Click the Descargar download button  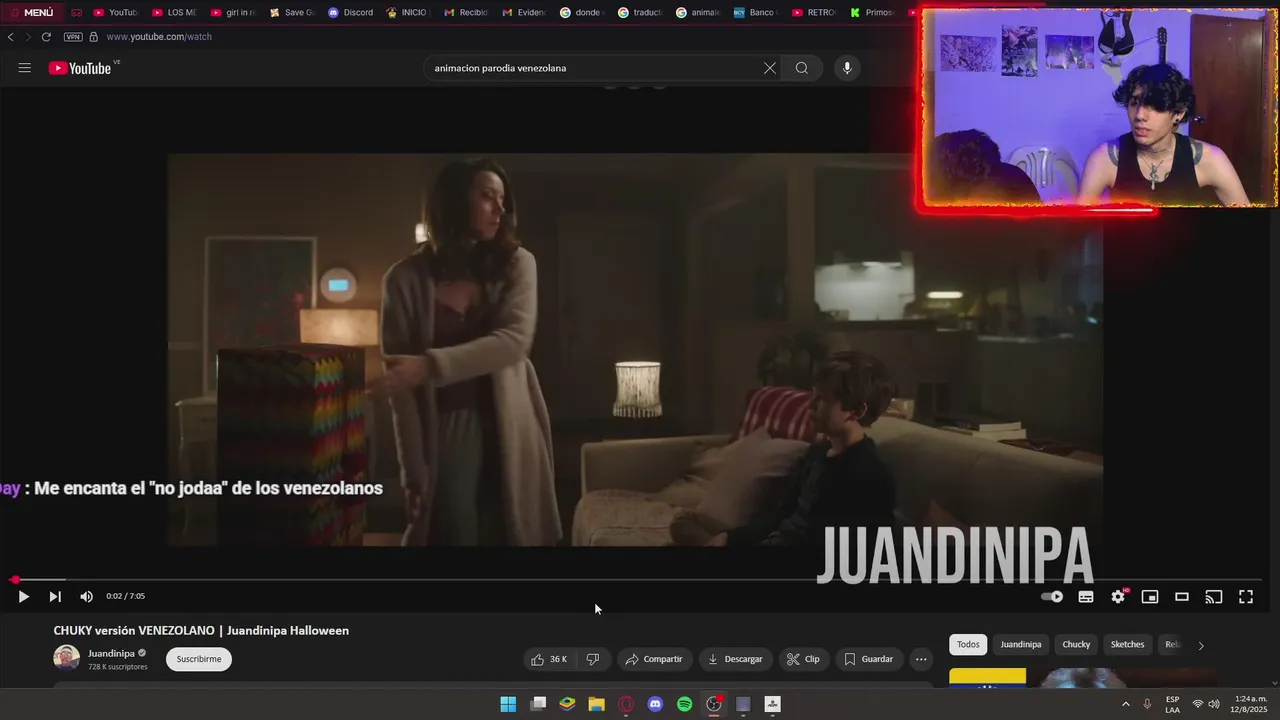pos(735,659)
